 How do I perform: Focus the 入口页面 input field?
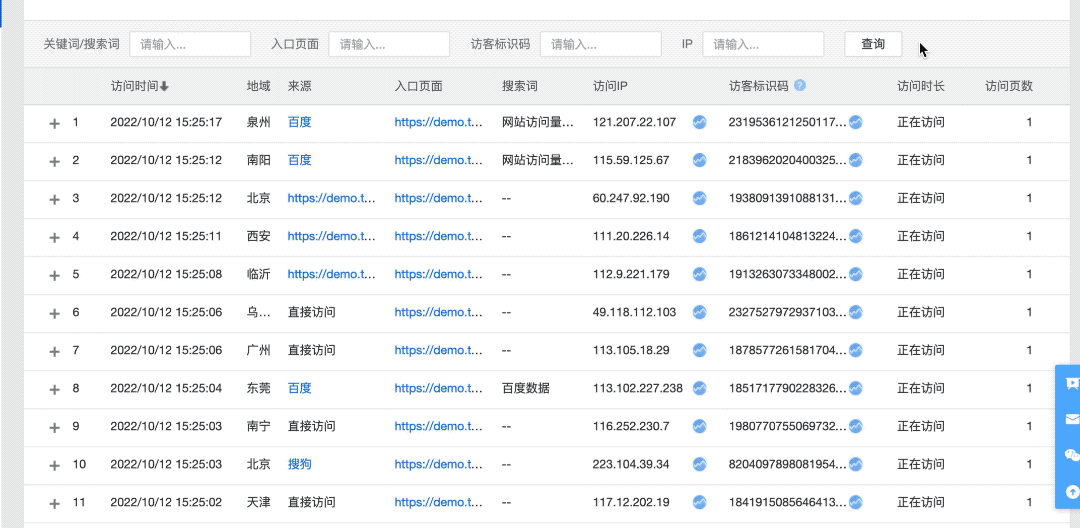(x=389, y=44)
